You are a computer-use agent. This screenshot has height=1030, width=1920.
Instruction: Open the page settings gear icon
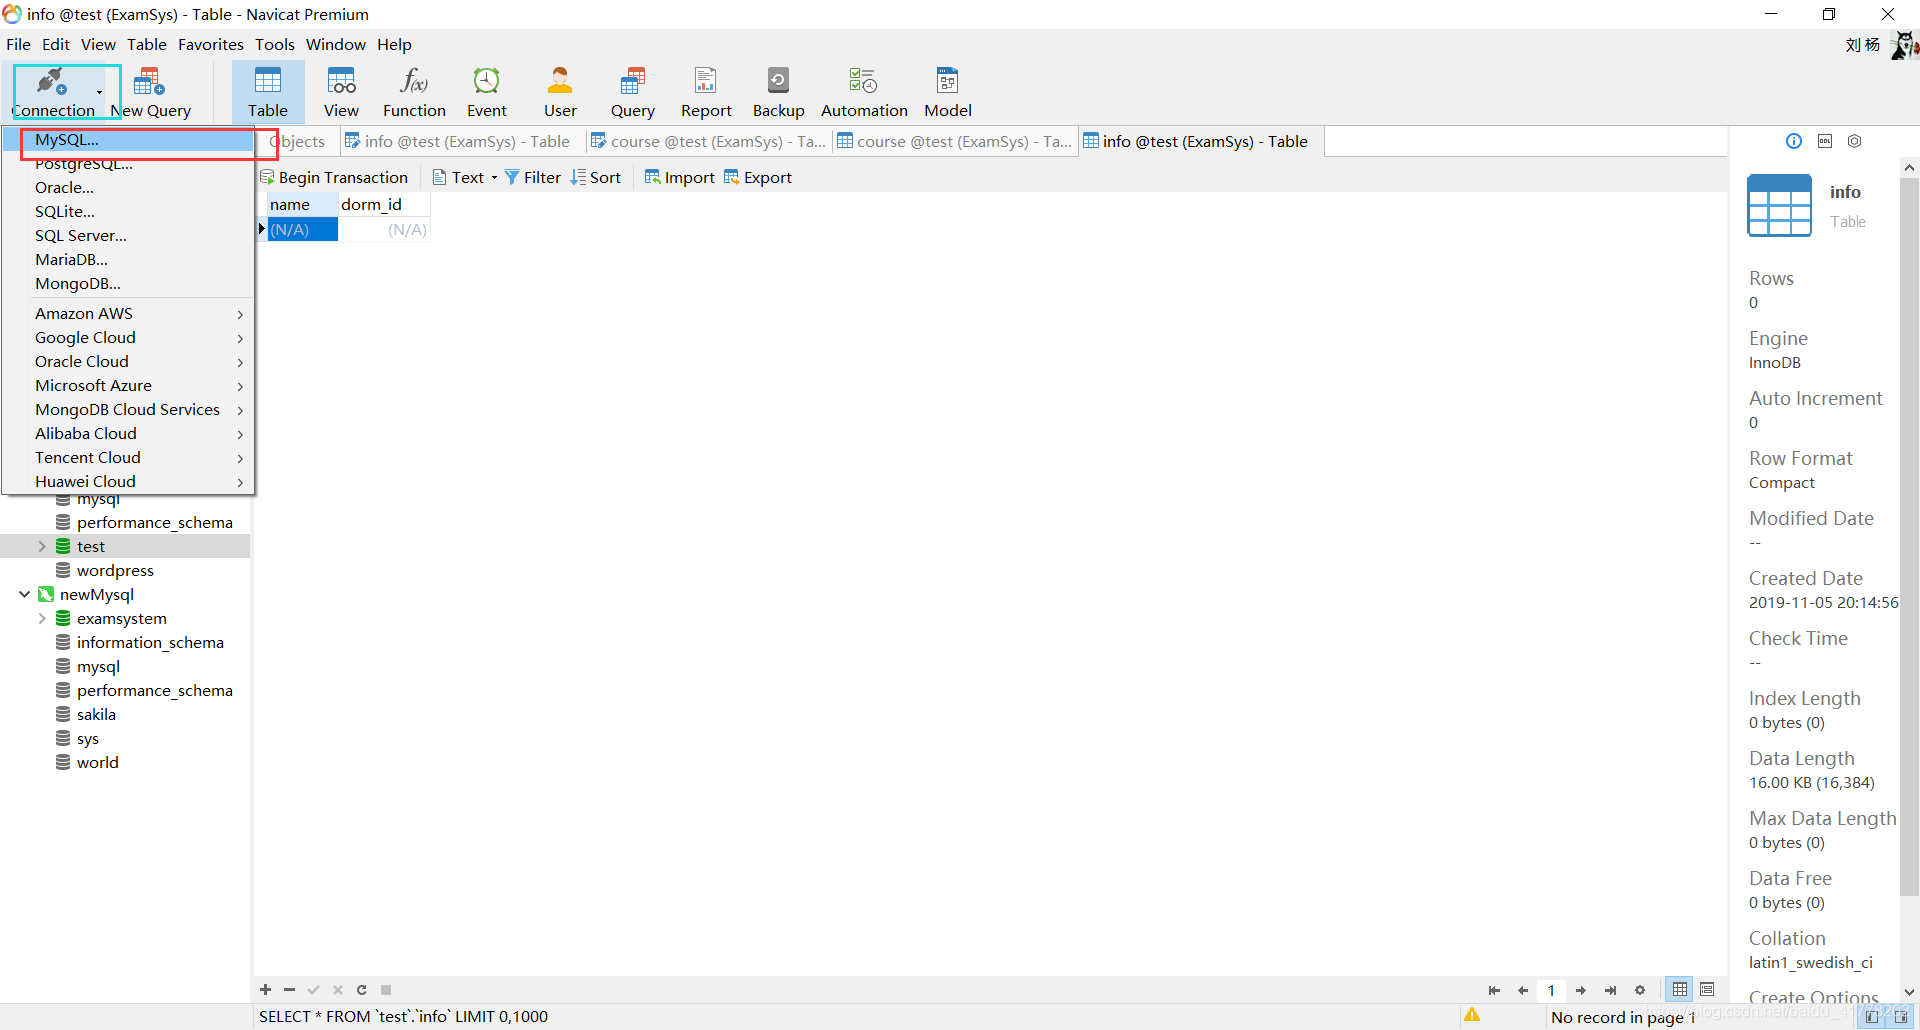point(1640,990)
